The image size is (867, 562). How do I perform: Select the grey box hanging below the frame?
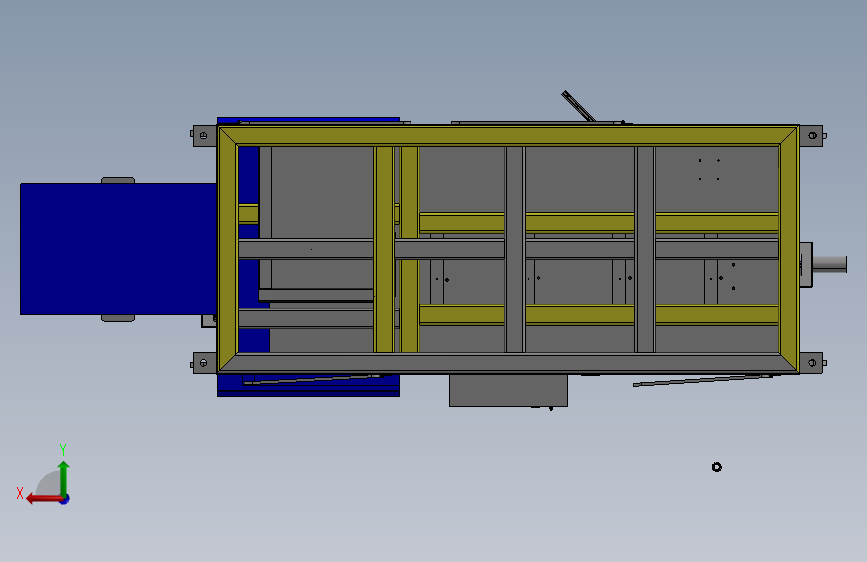tap(508, 391)
